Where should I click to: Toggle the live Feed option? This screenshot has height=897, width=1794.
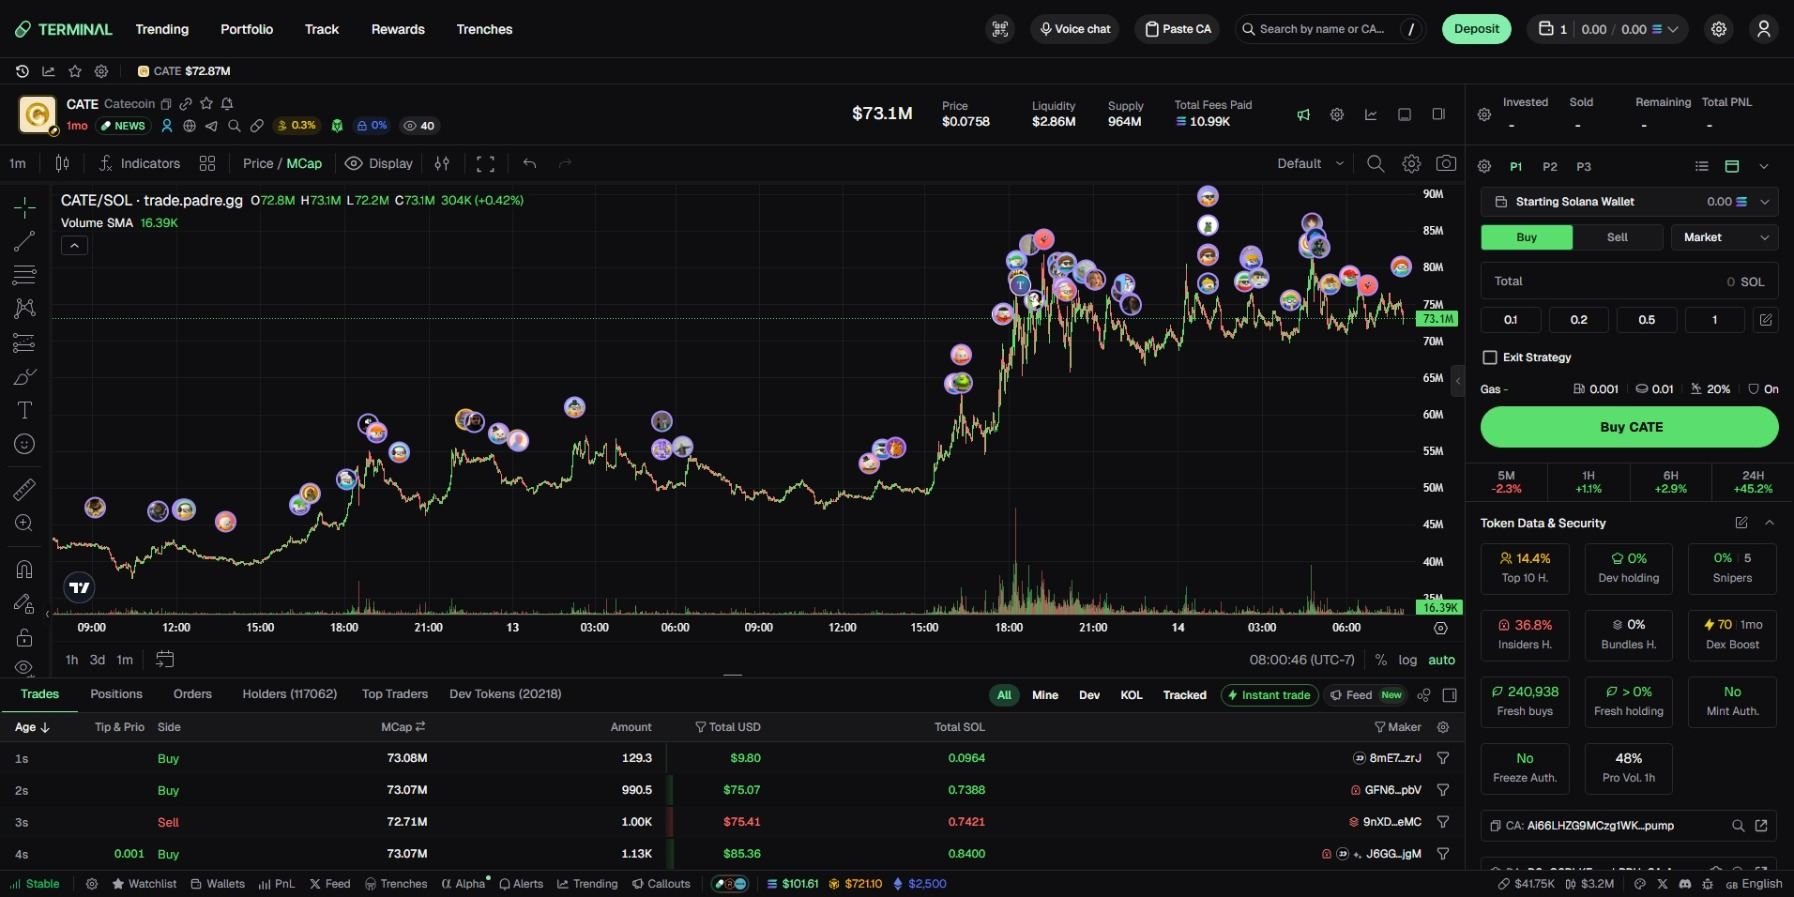1366,695
